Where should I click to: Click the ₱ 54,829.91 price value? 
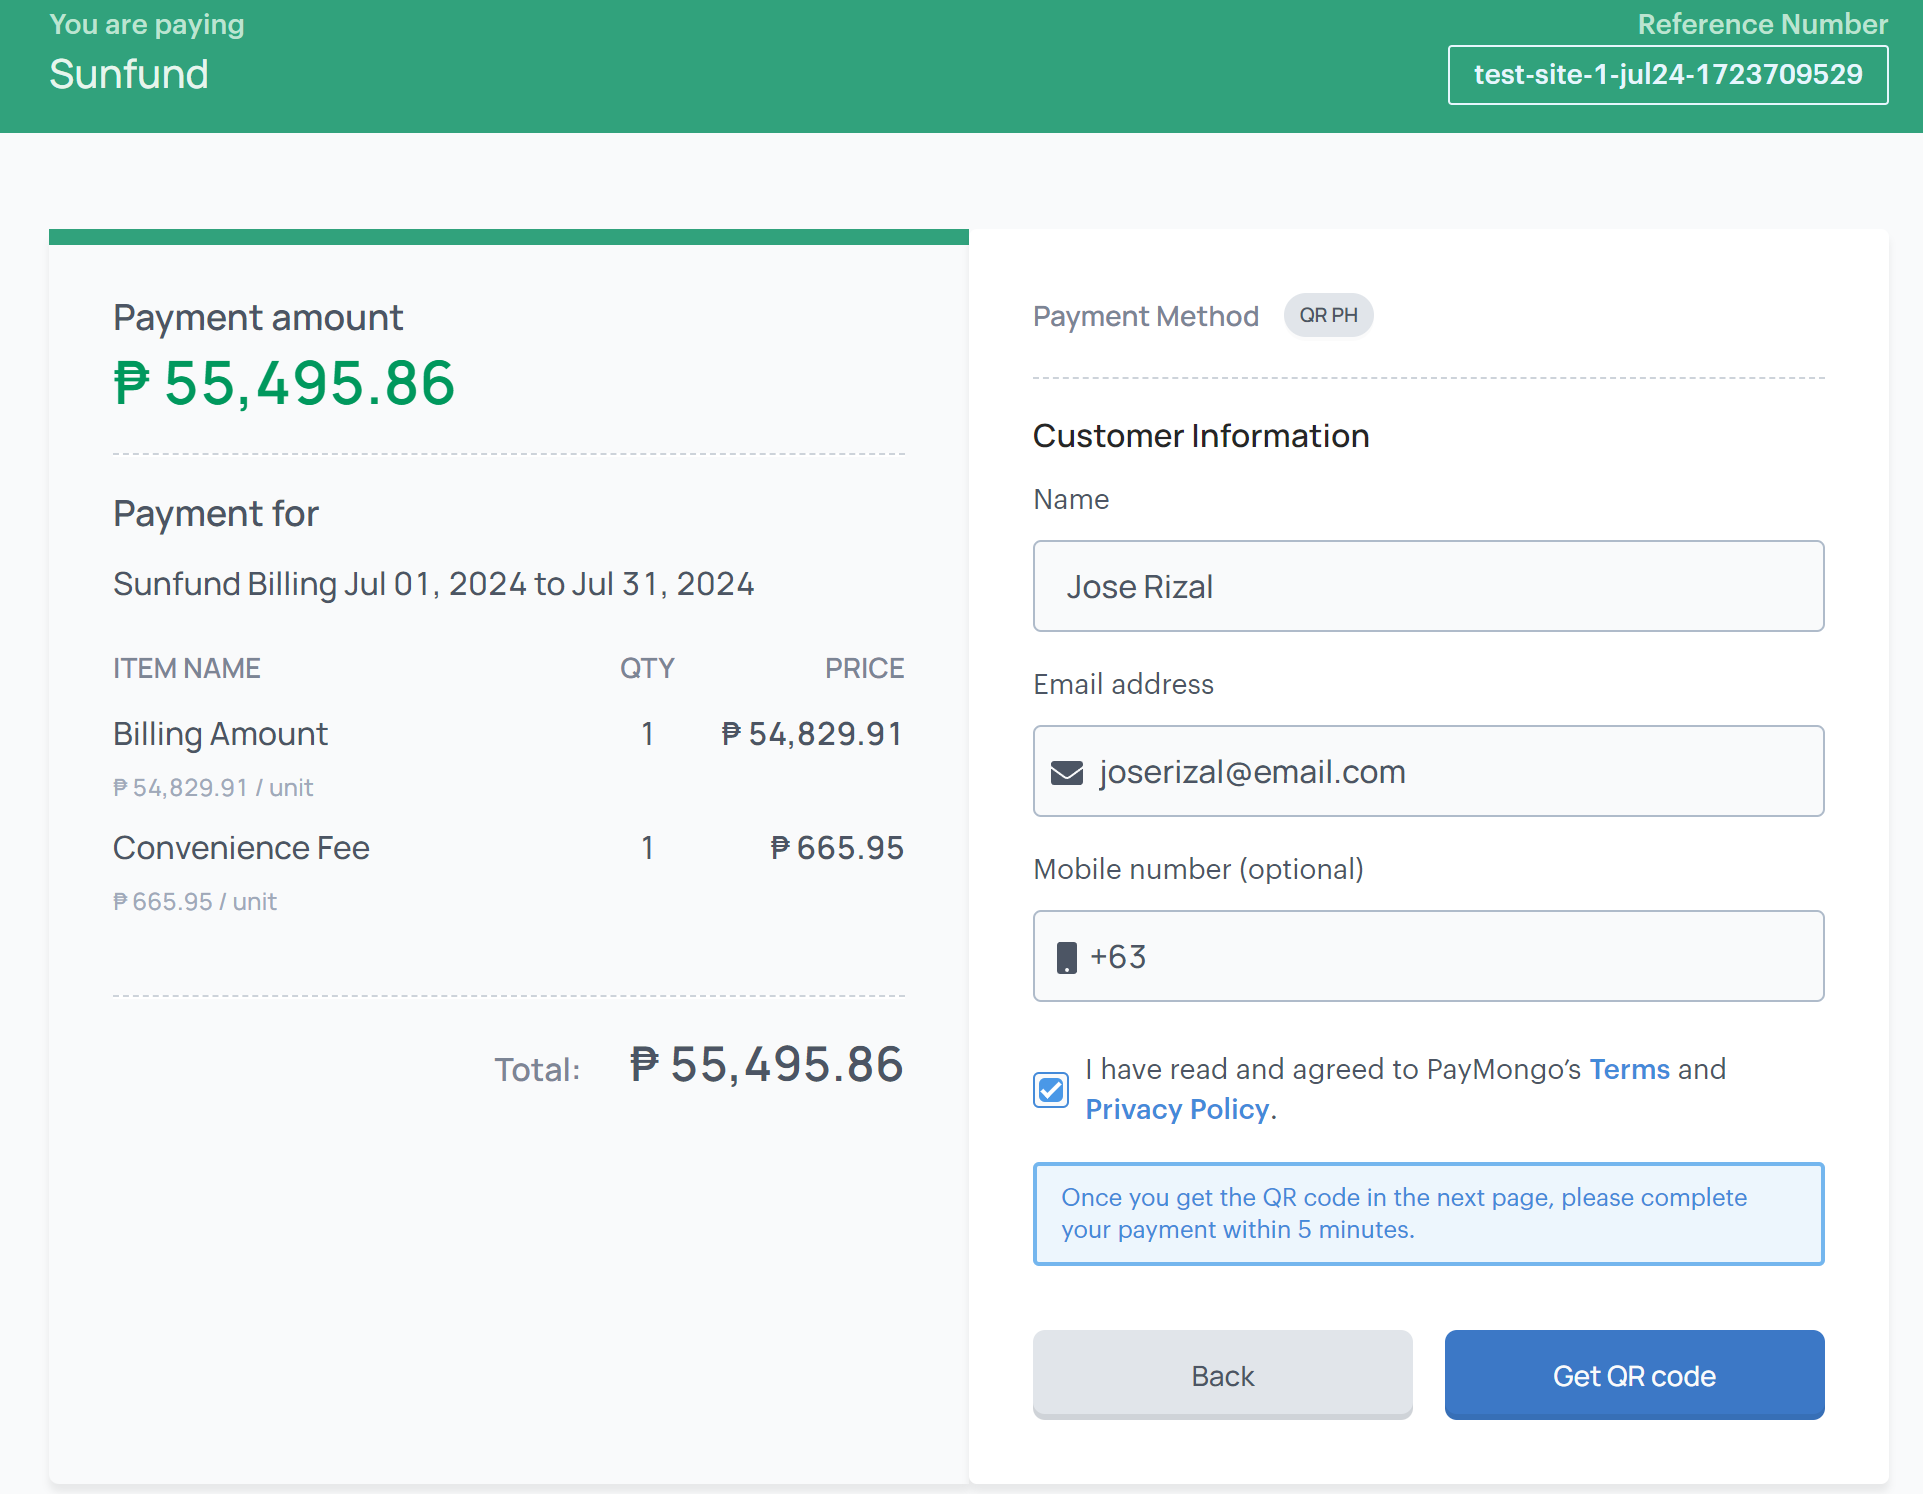(812, 734)
